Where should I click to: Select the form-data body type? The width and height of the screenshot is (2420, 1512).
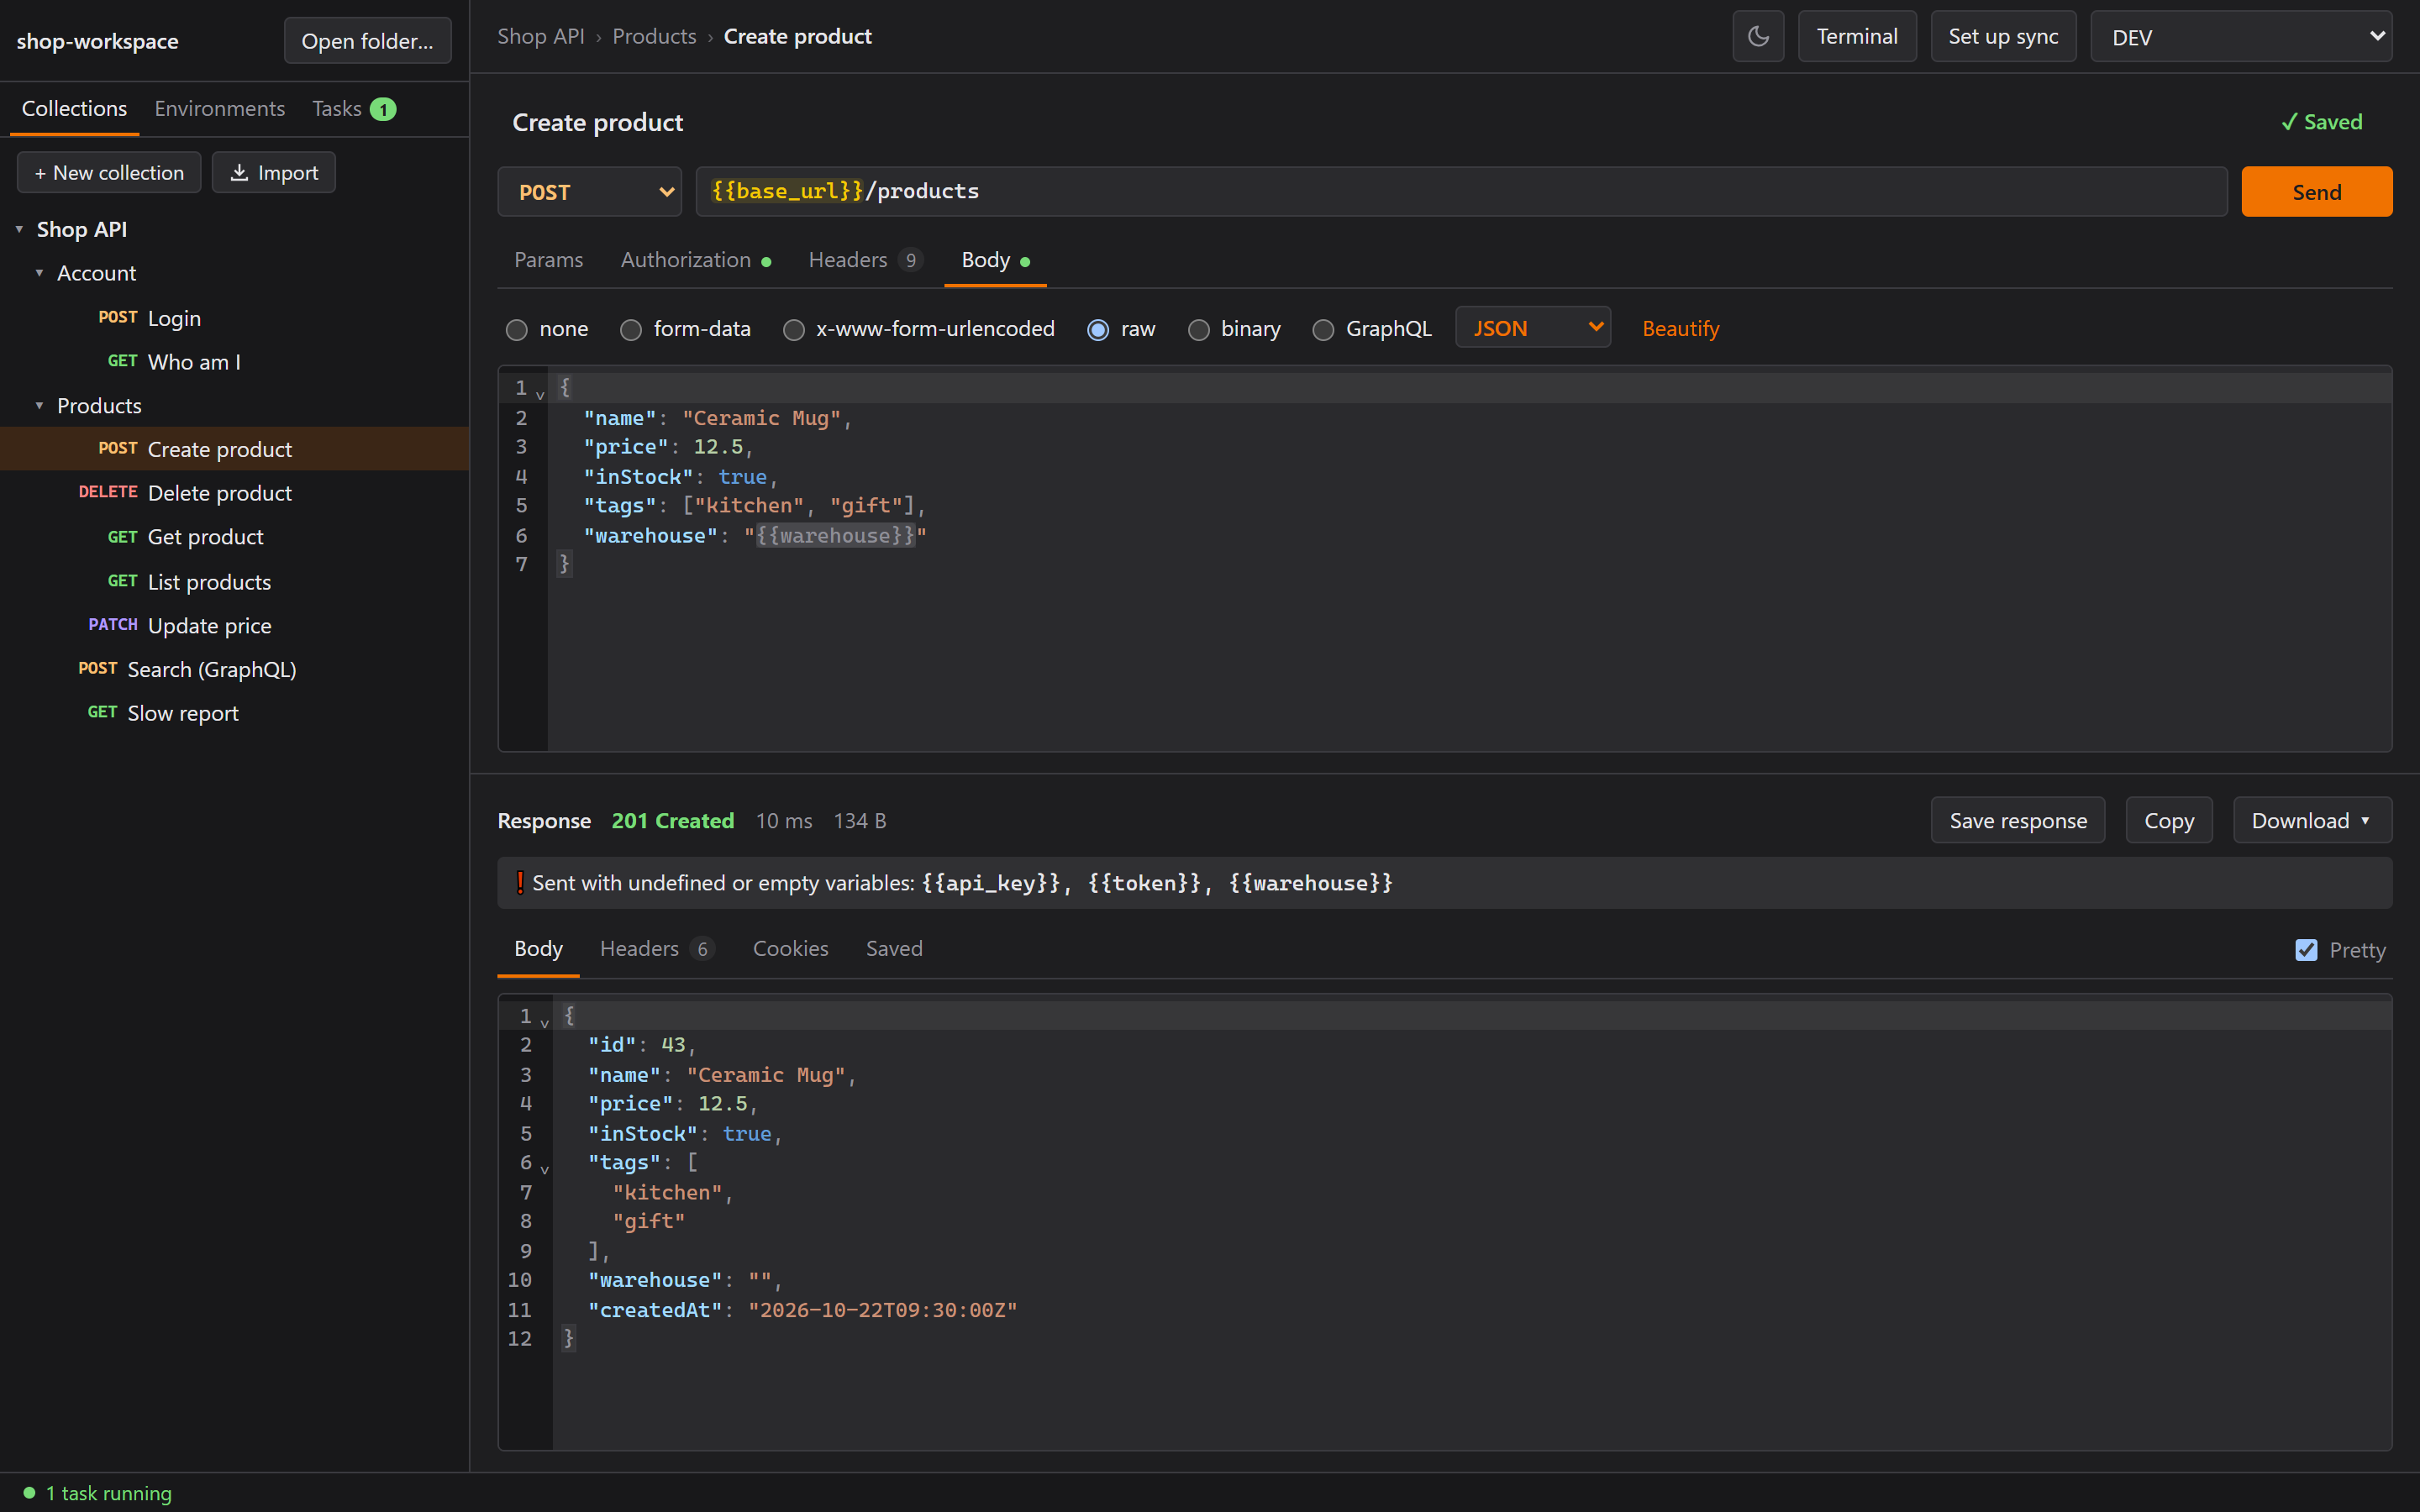[630, 330]
